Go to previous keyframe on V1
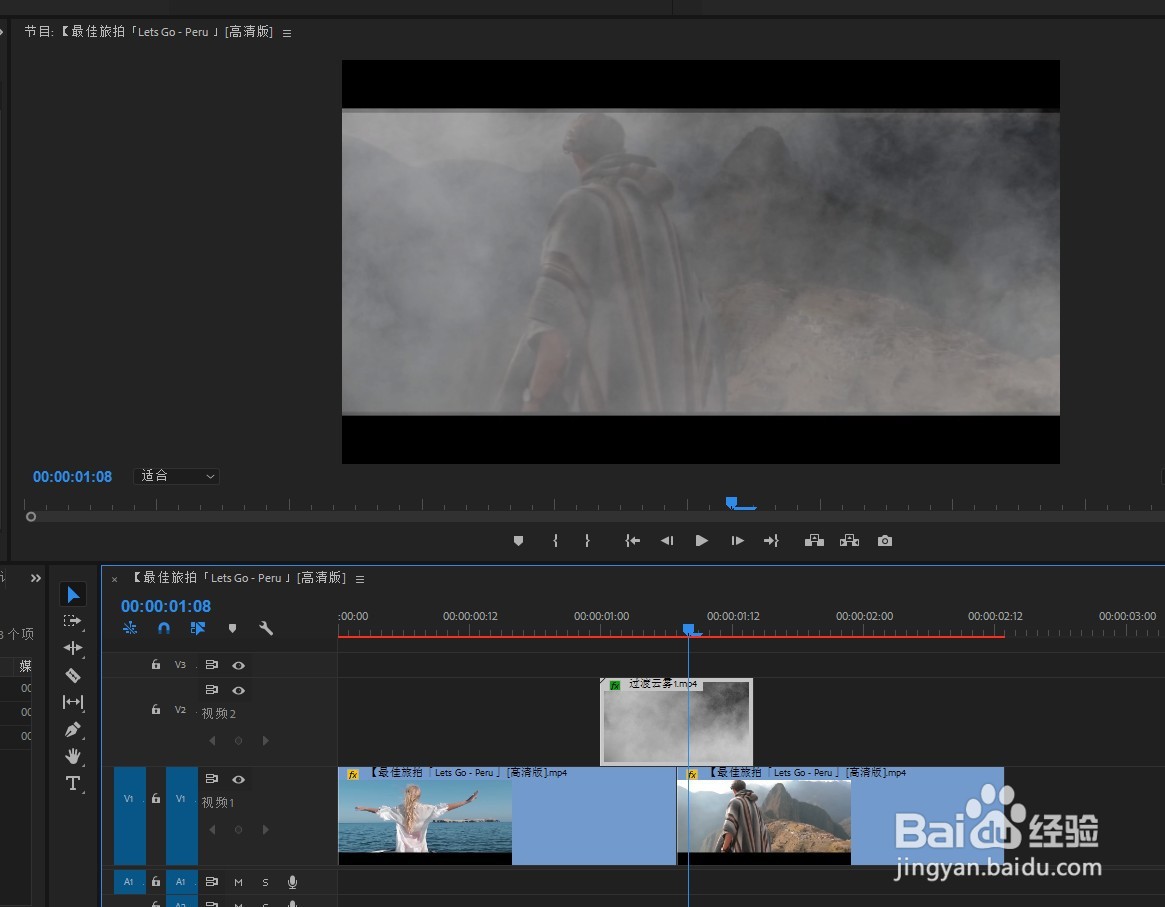This screenshot has height=907, width=1165. [x=212, y=830]
